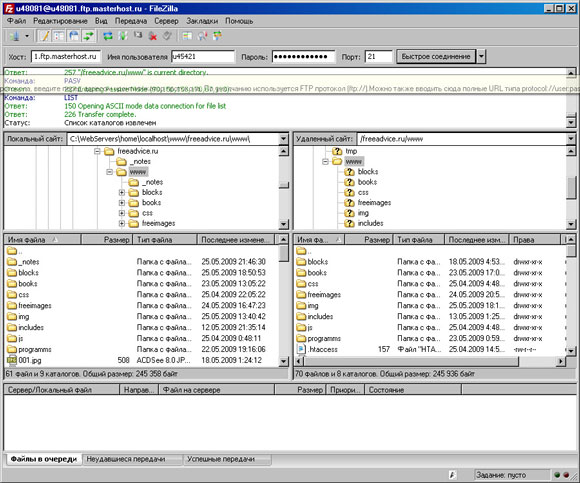
Task: Open the Сервер menu
Action: tap(166, 21)
